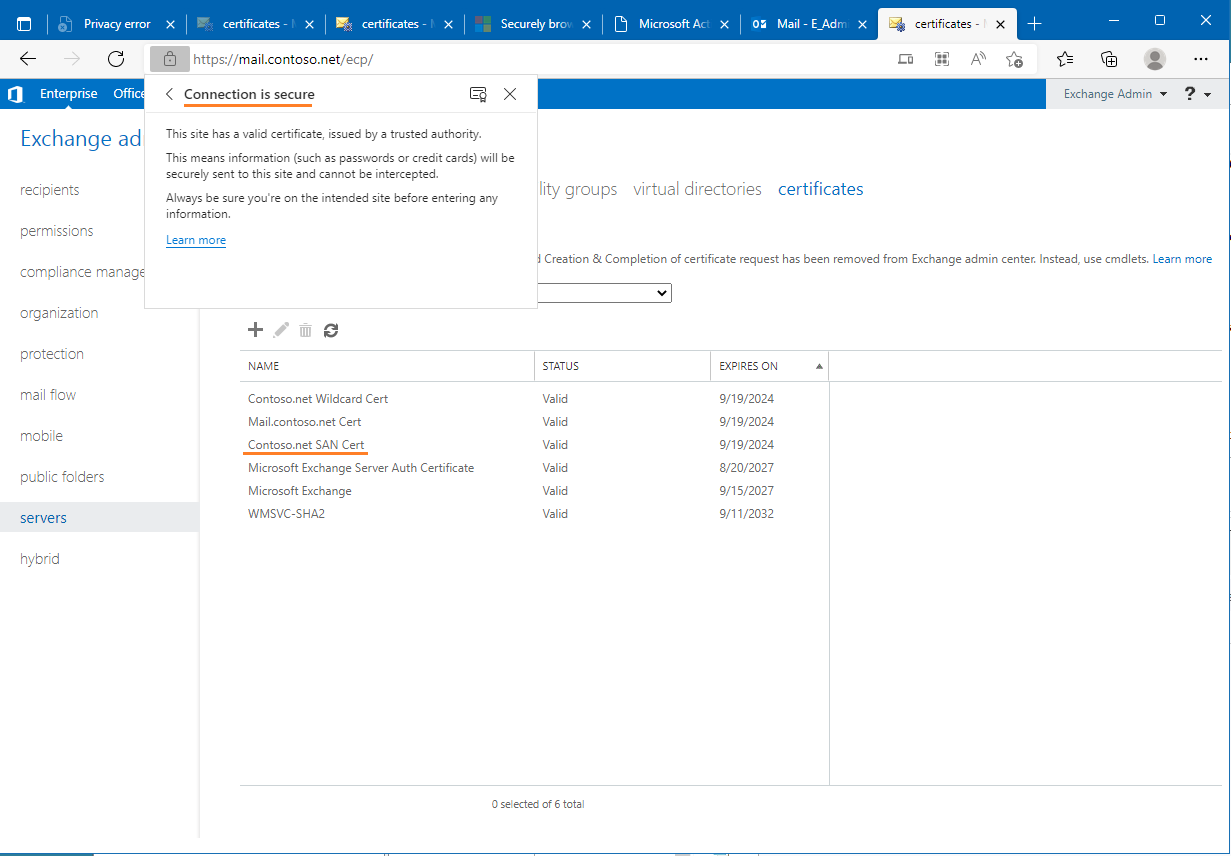Switch to the Mail - E_Adm browser tab
This screenshot has height=856, width=1231.
[811, 24]
